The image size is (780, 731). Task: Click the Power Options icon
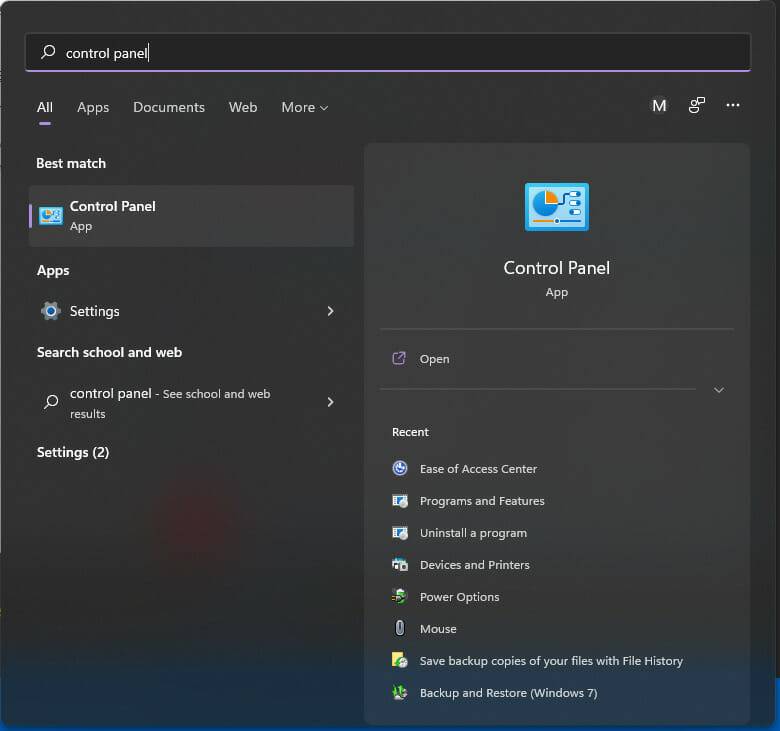(x=400, y=597)
